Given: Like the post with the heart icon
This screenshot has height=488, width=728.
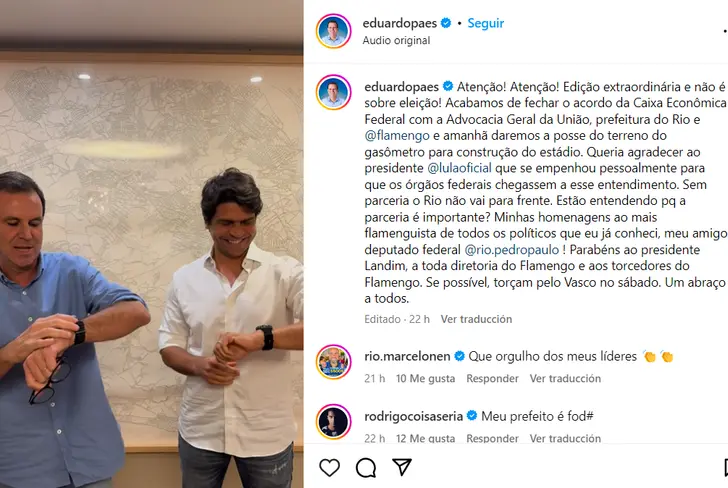Looking at the screenshot, I should coord(329,467).
